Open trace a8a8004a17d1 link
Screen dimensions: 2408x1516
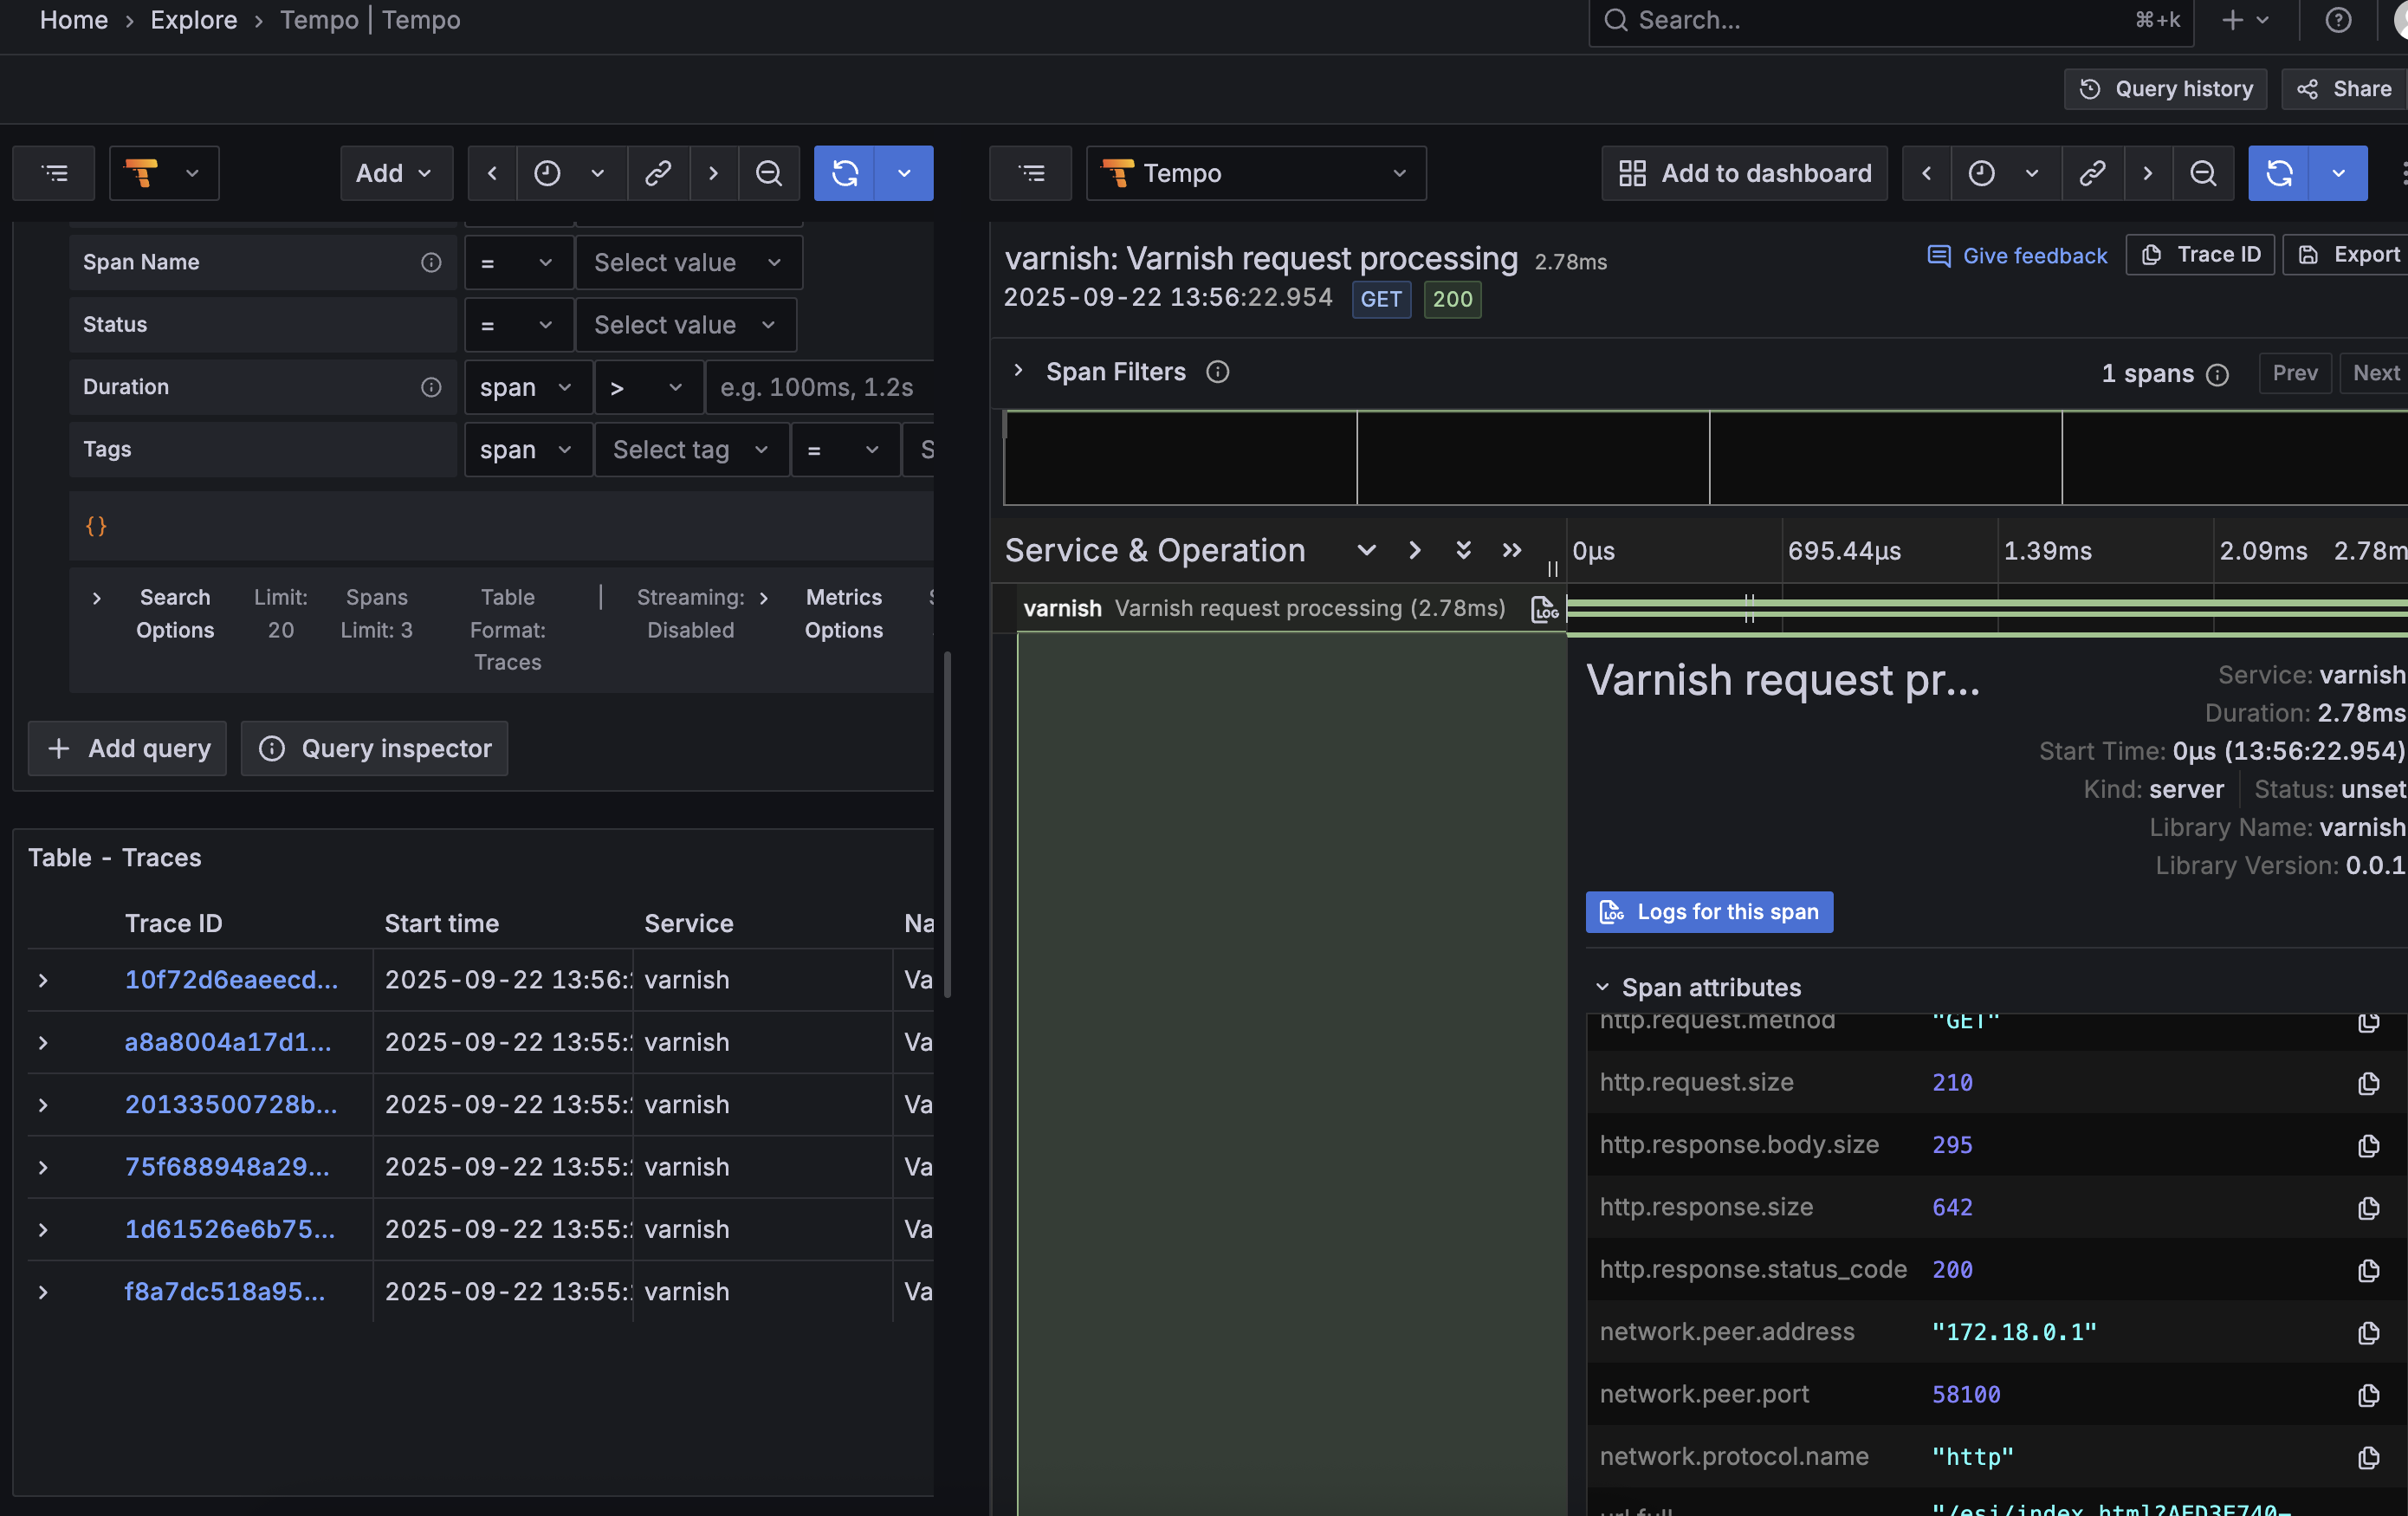click(x=227, y=1042)
